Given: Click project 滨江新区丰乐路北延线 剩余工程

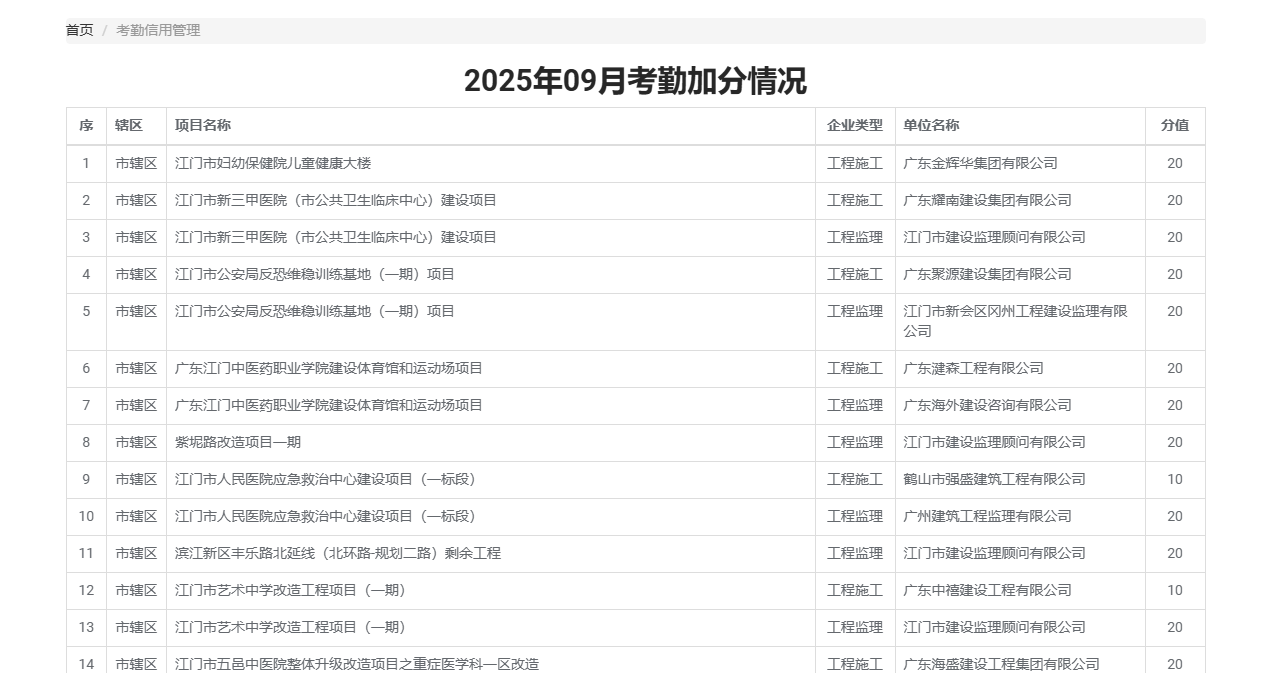Looking at the screenshot, I should pos(338,554).
